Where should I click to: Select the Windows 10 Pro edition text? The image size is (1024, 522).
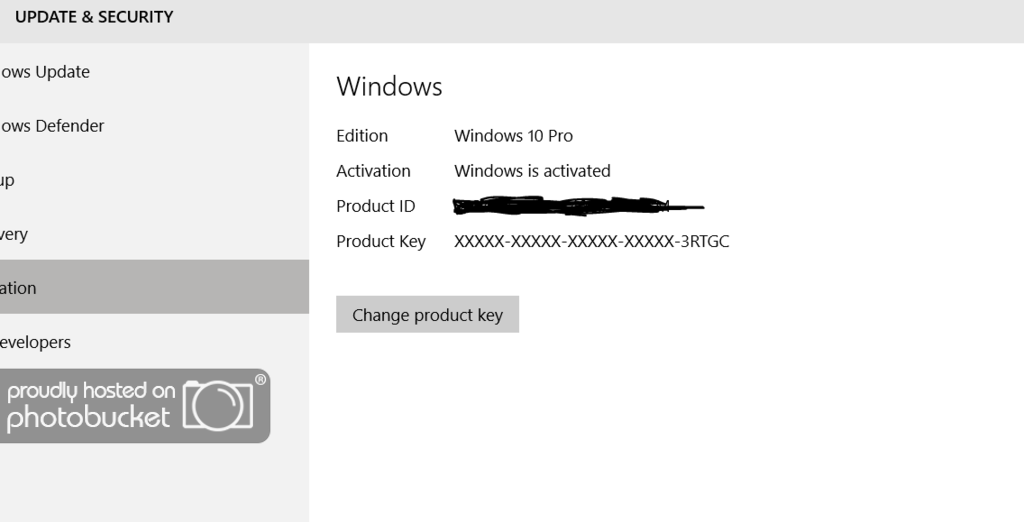[513, 136]
